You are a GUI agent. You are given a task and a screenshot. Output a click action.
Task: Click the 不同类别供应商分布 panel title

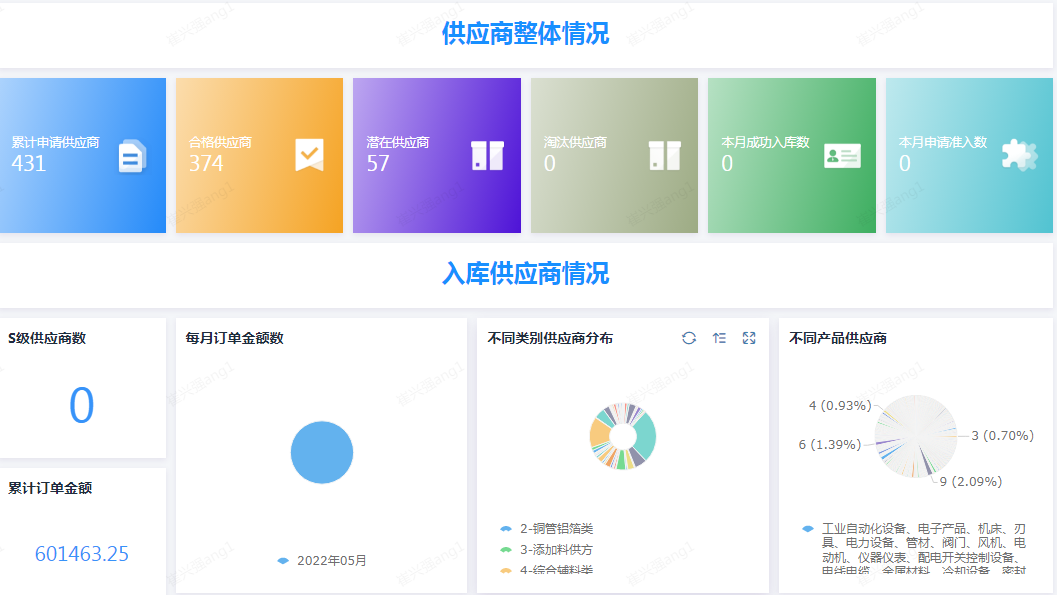point(550,338)
